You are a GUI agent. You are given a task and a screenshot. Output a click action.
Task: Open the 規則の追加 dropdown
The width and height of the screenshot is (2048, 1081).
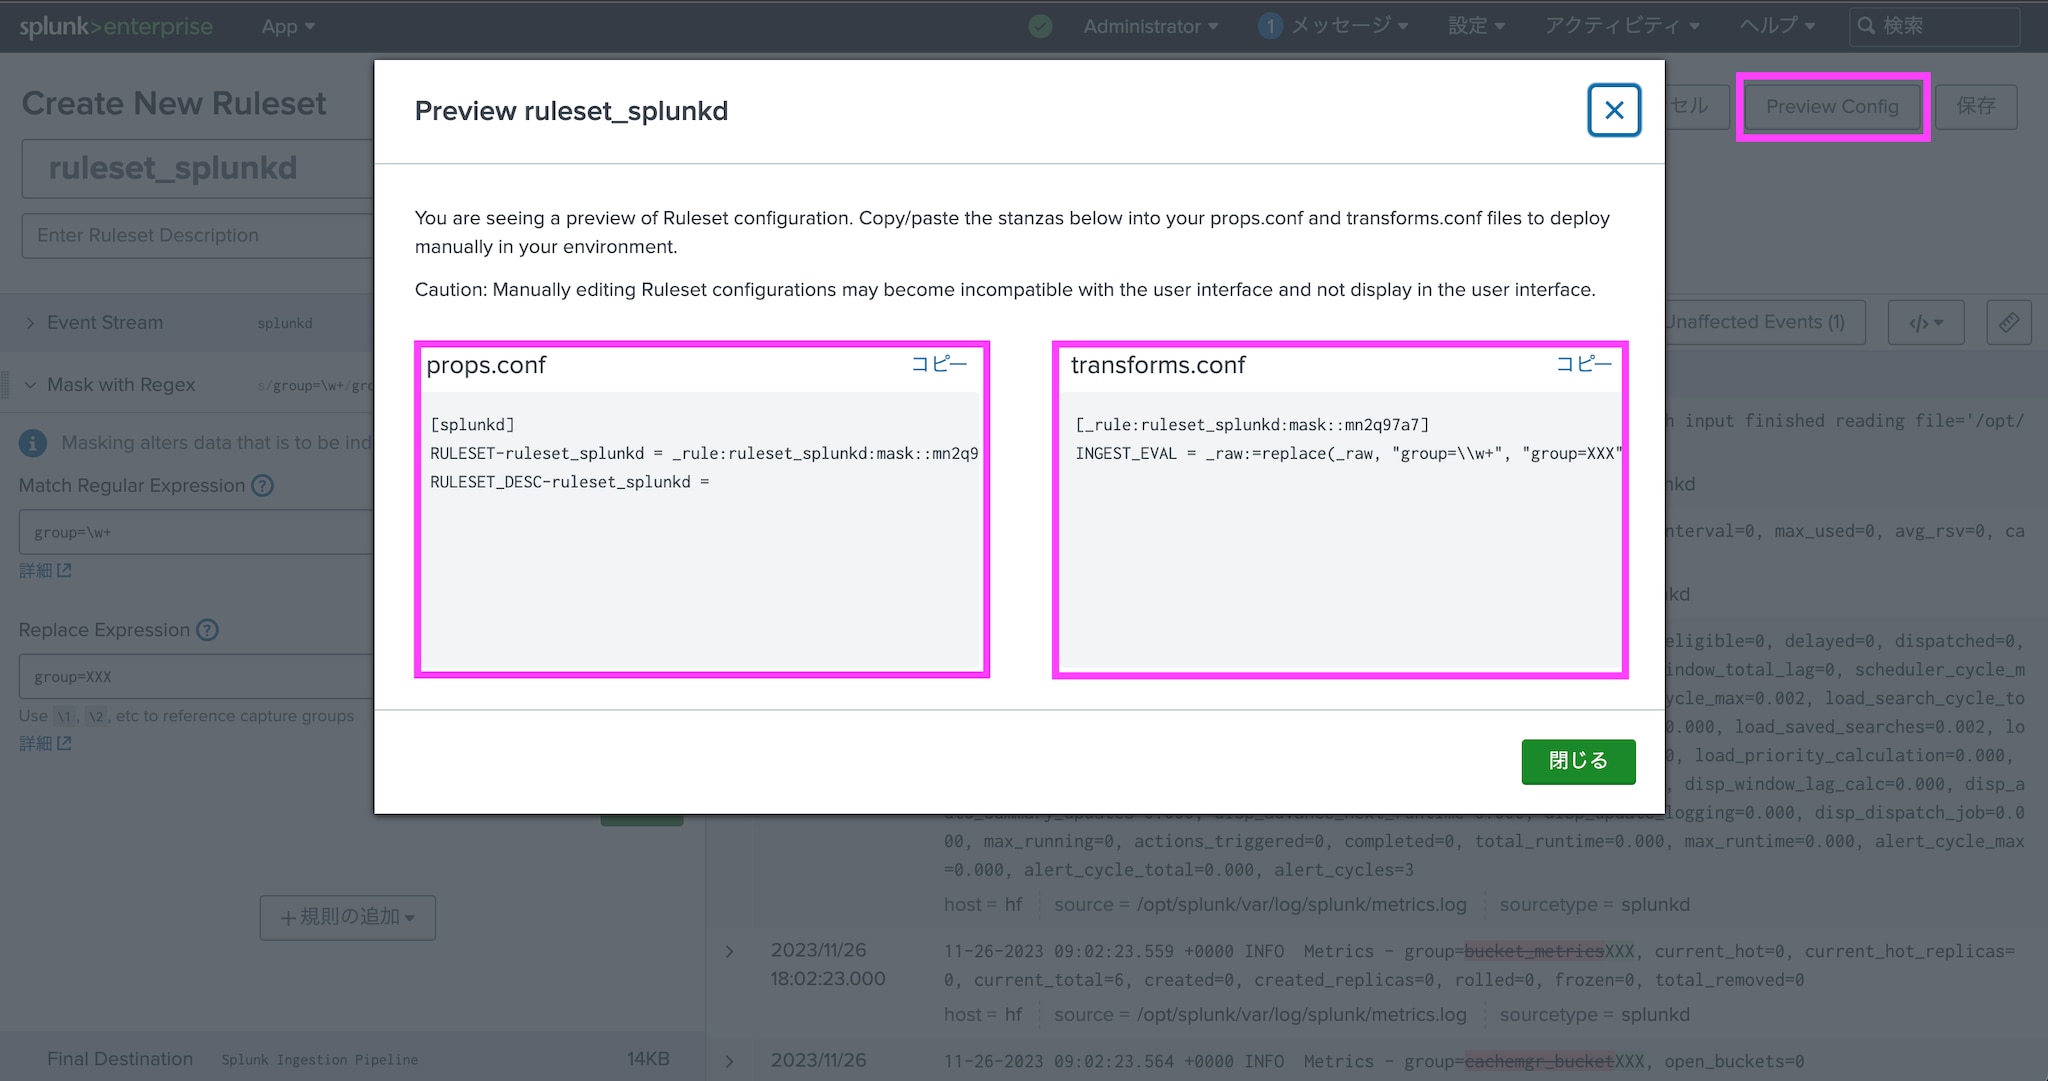click(348, 917)
